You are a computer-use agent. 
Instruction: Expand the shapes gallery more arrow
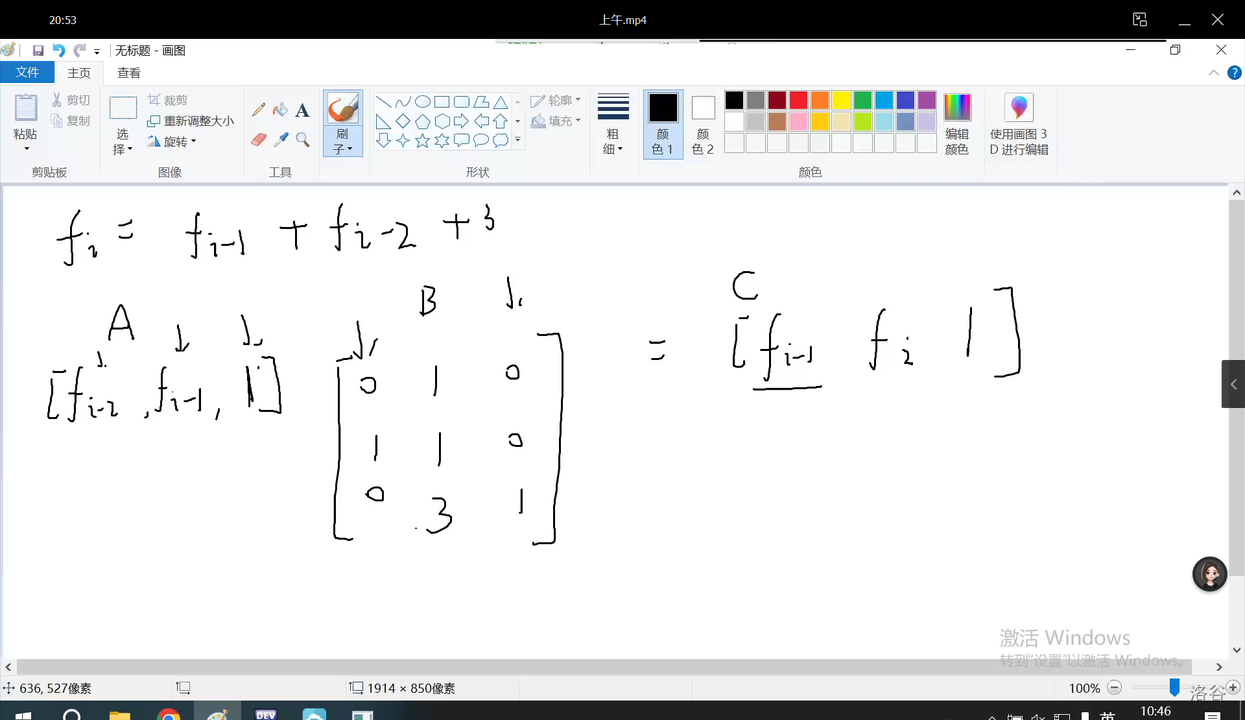(x=518, y=140)
